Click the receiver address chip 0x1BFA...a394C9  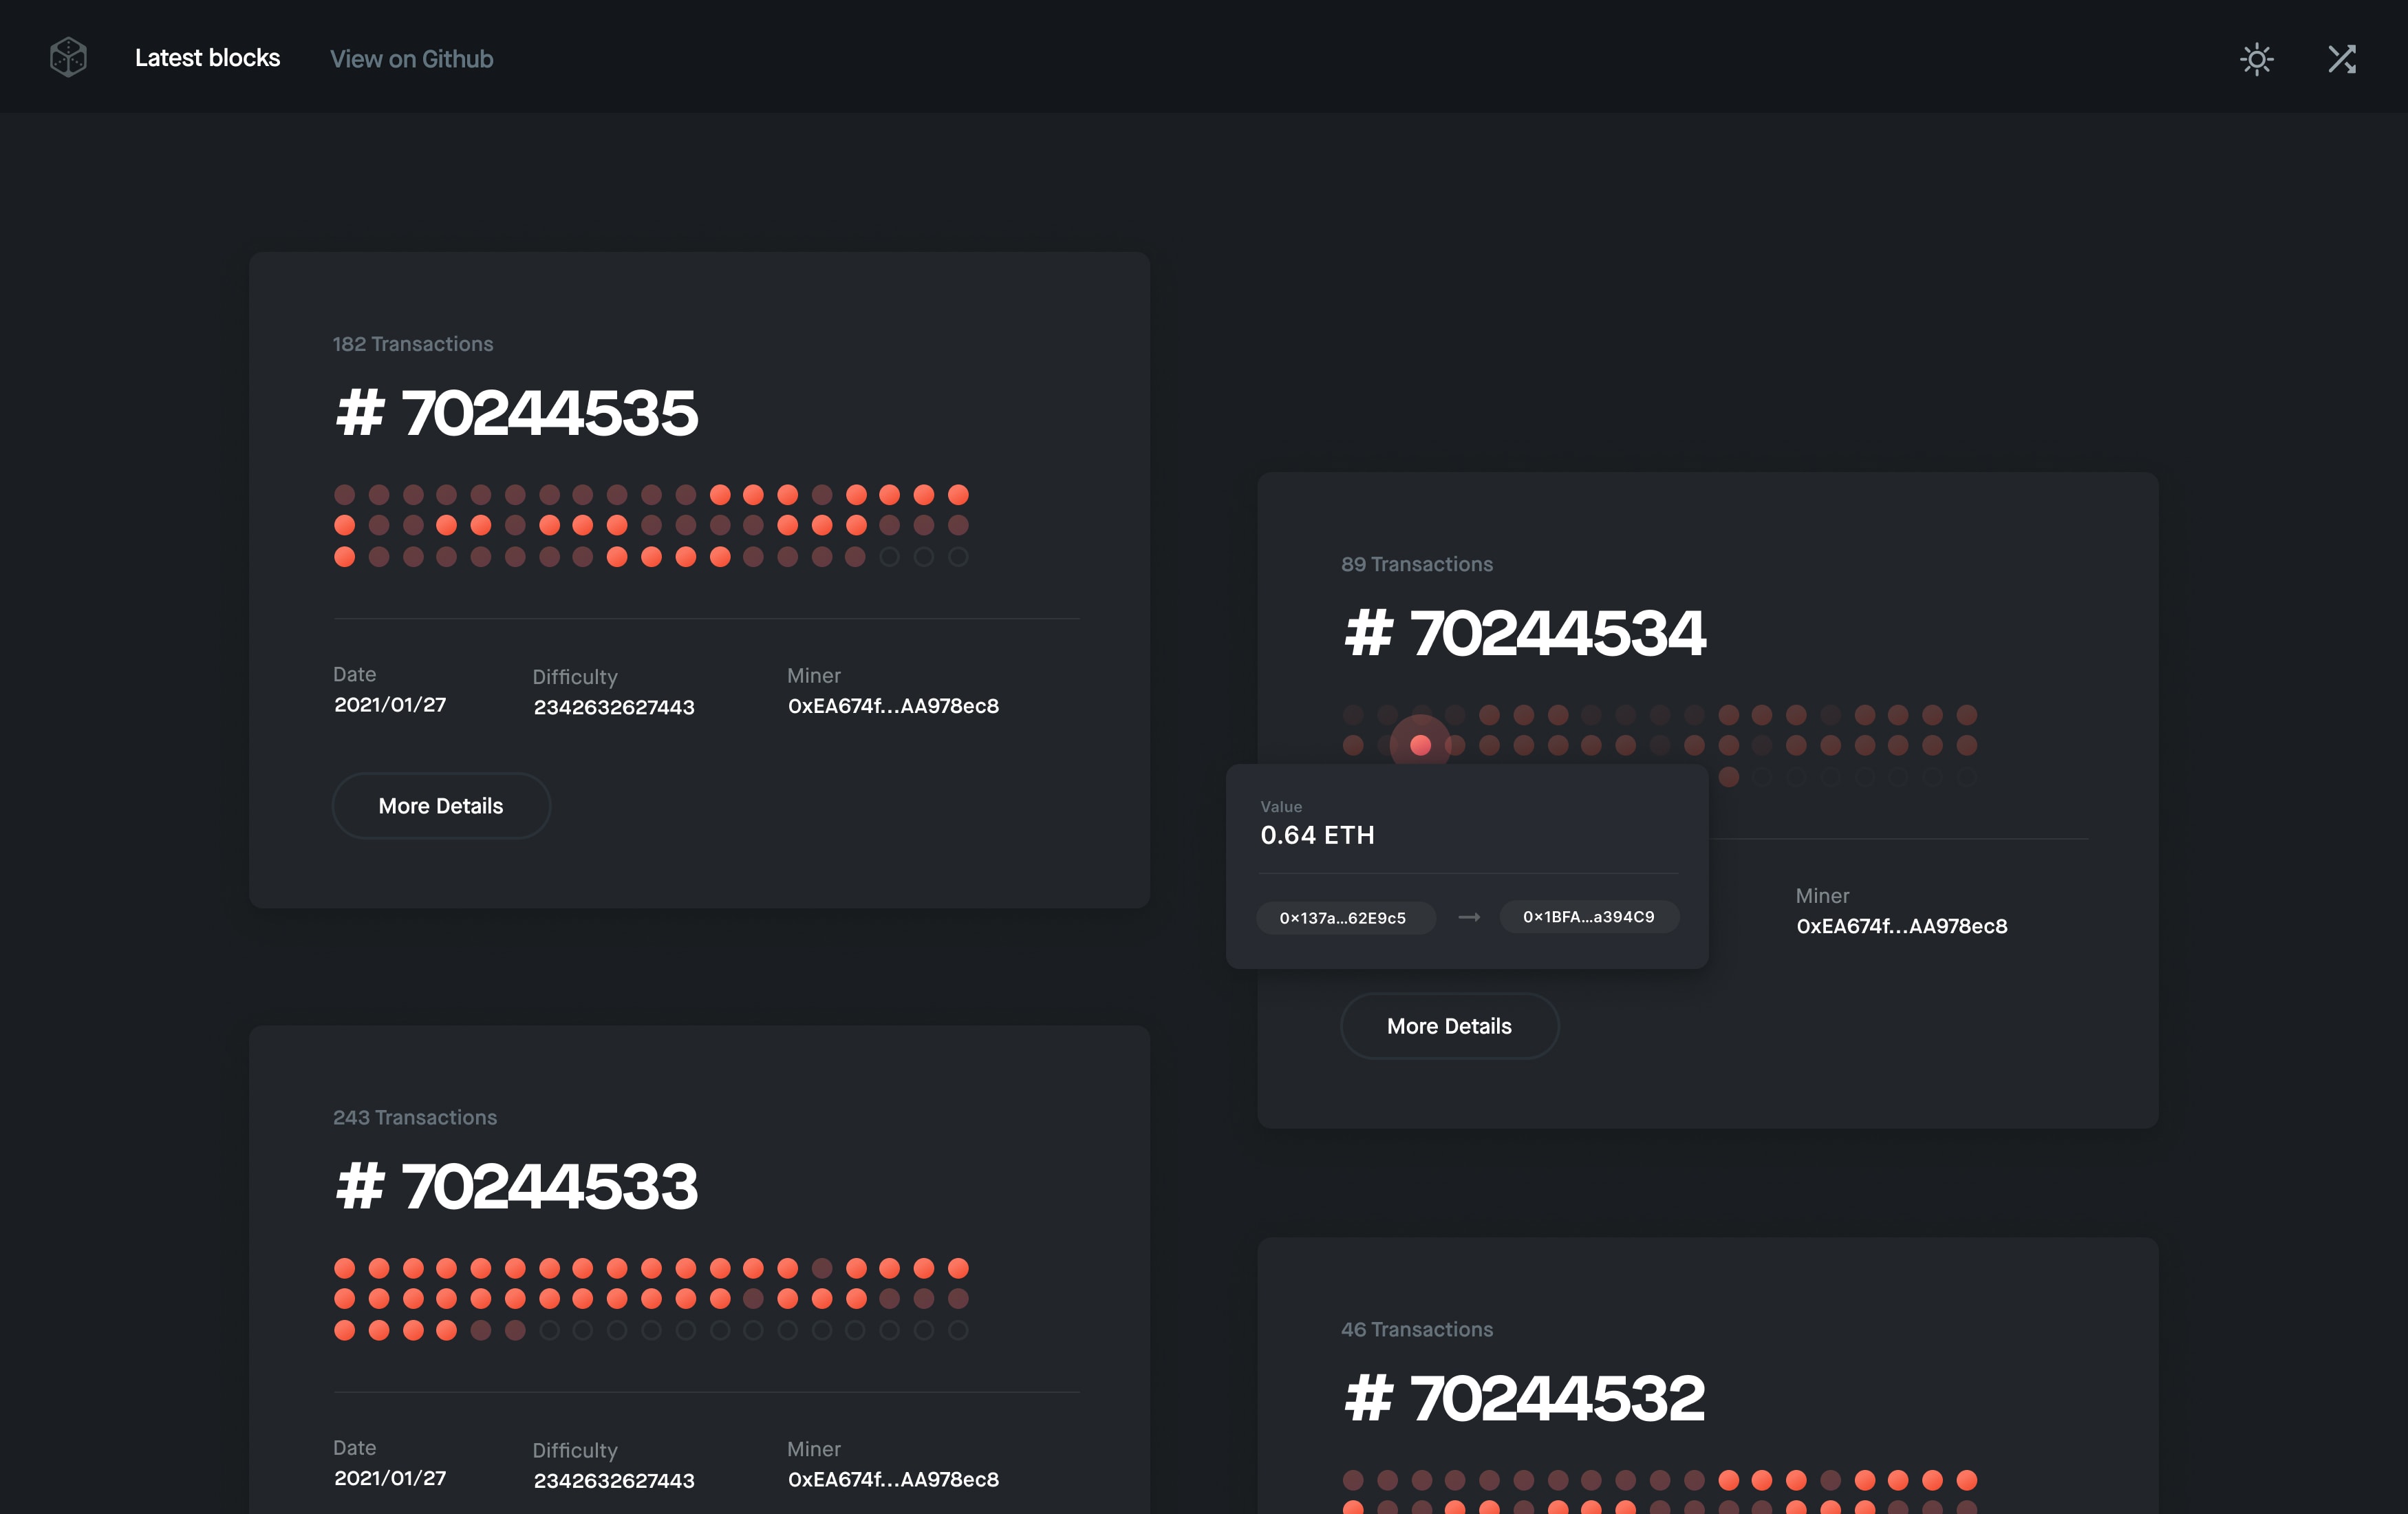pos(1587,916)
